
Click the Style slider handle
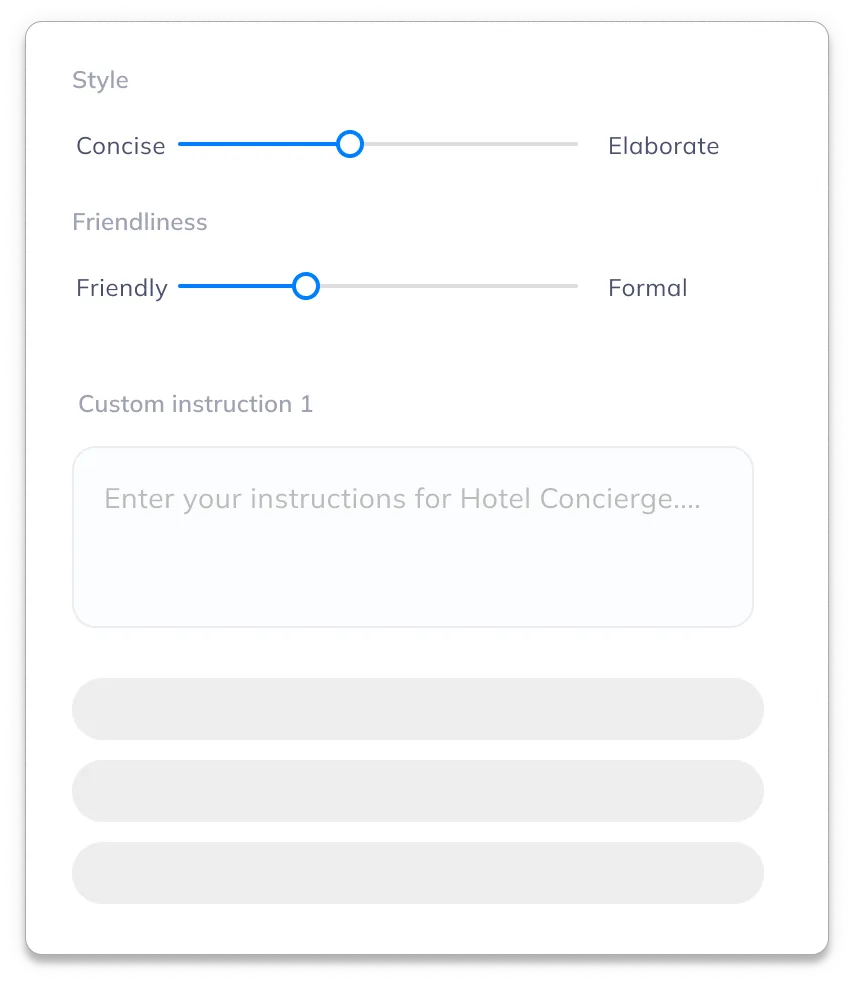pos(350,144)
